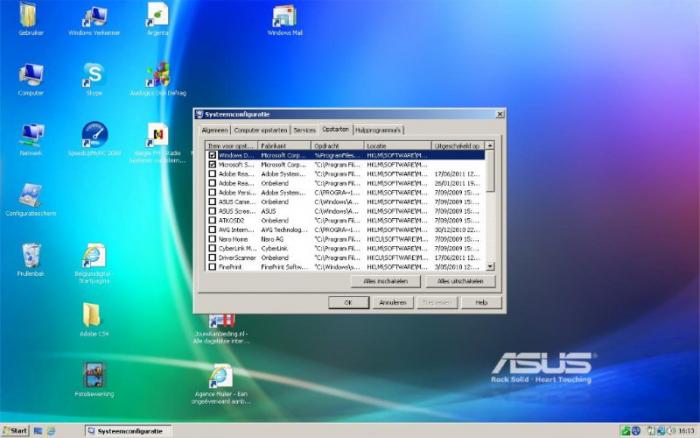Enable the Nero Home startup item
The image size is (700, 438).
(211, 239)
